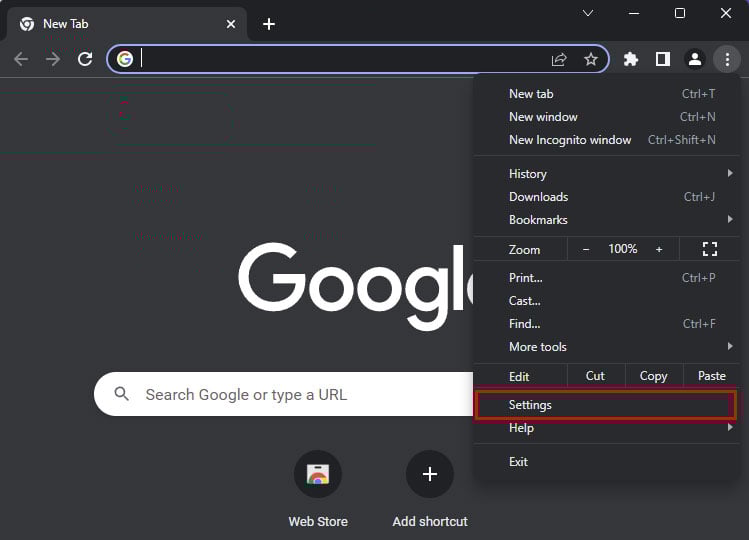Open Downloads from the menu
749x540 pixels.
[607, 196]
